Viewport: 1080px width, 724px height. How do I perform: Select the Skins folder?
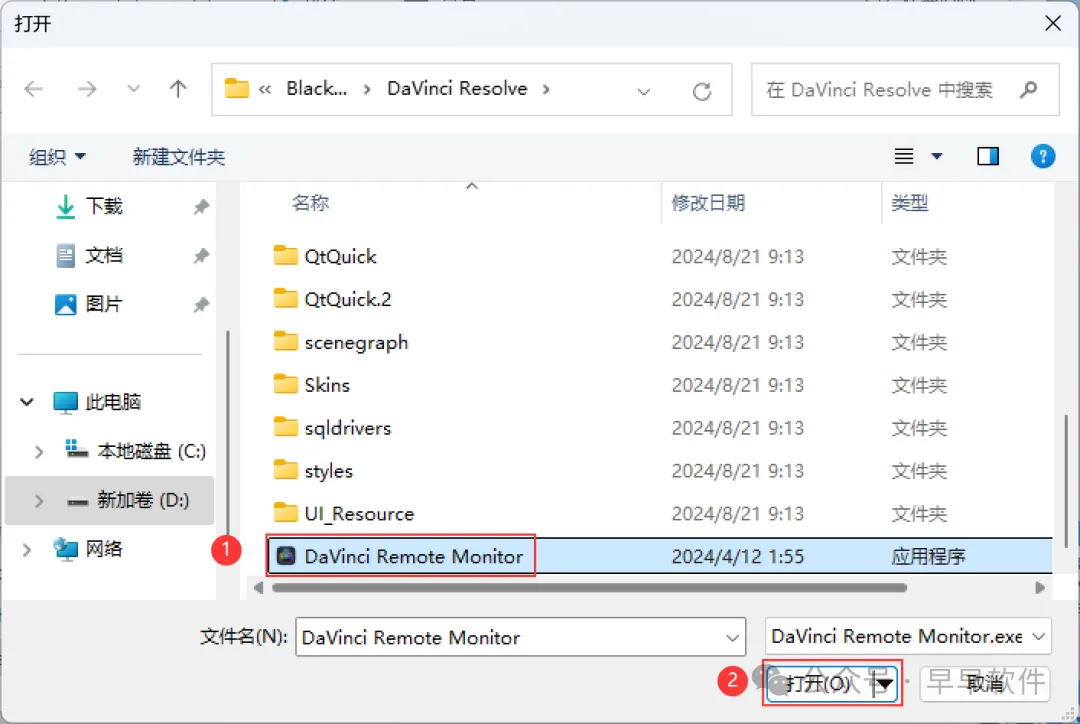click(x=327, y=385)
